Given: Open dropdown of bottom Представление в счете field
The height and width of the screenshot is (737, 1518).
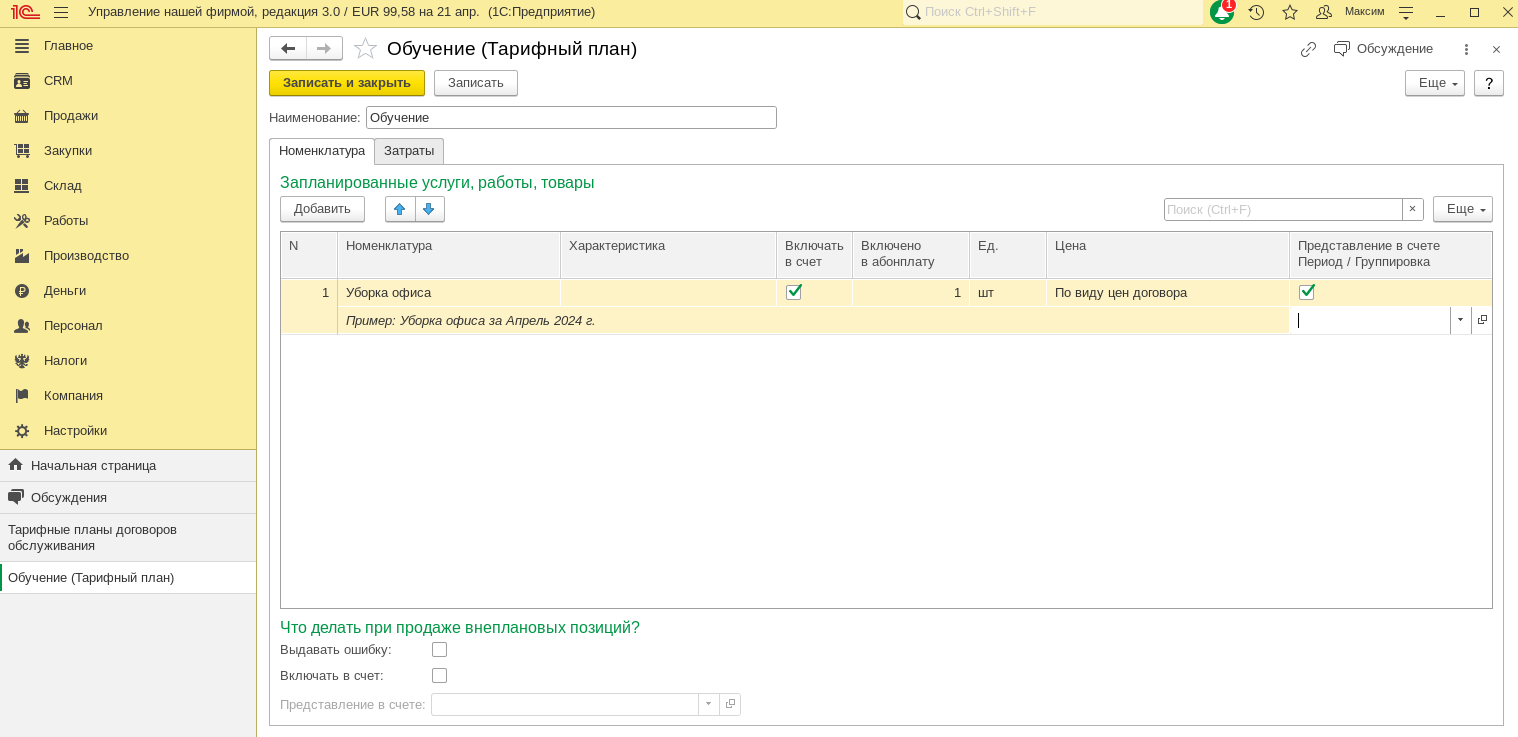Looking at the screenshot, I should click(x=709, y=704).
